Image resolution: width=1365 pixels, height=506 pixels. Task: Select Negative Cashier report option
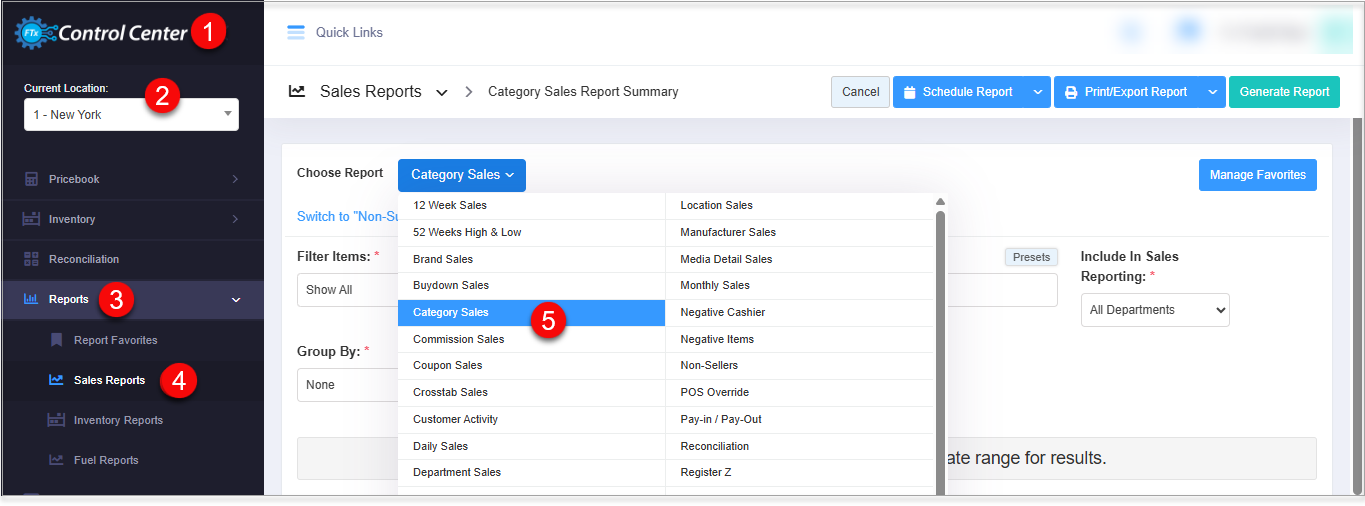[722, 312]
